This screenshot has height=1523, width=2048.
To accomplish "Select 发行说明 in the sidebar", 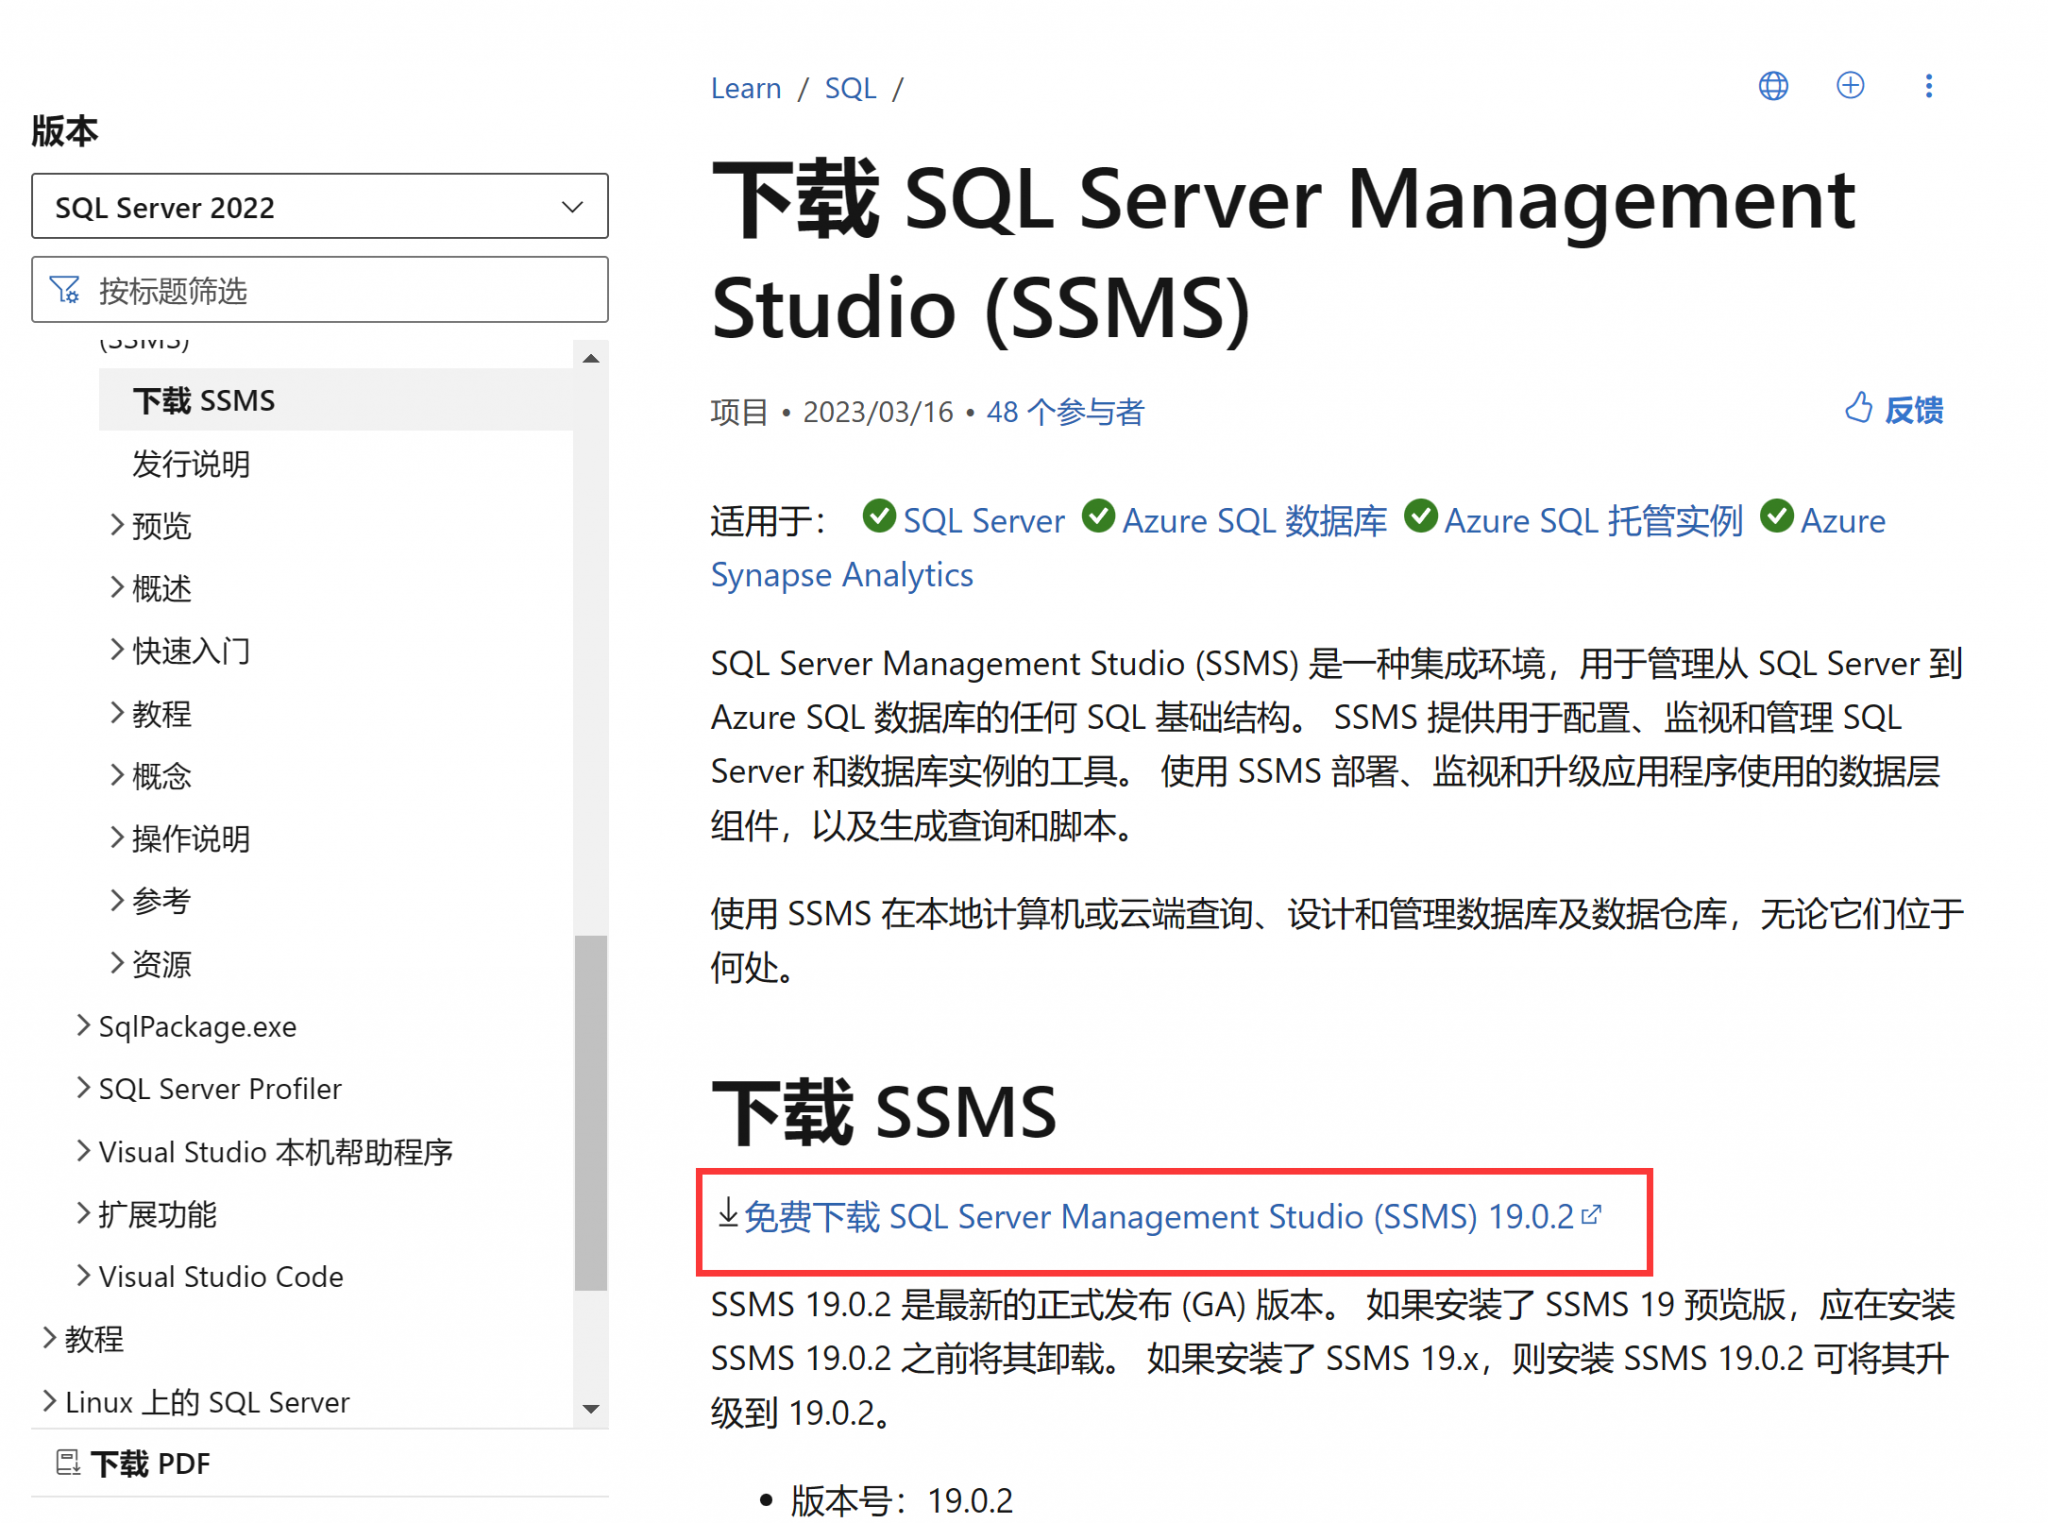I will 190,463.
